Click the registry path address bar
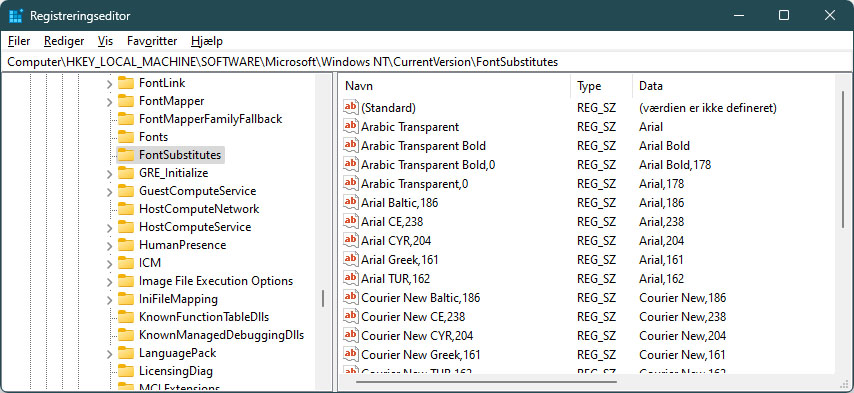 click(427, 62)
